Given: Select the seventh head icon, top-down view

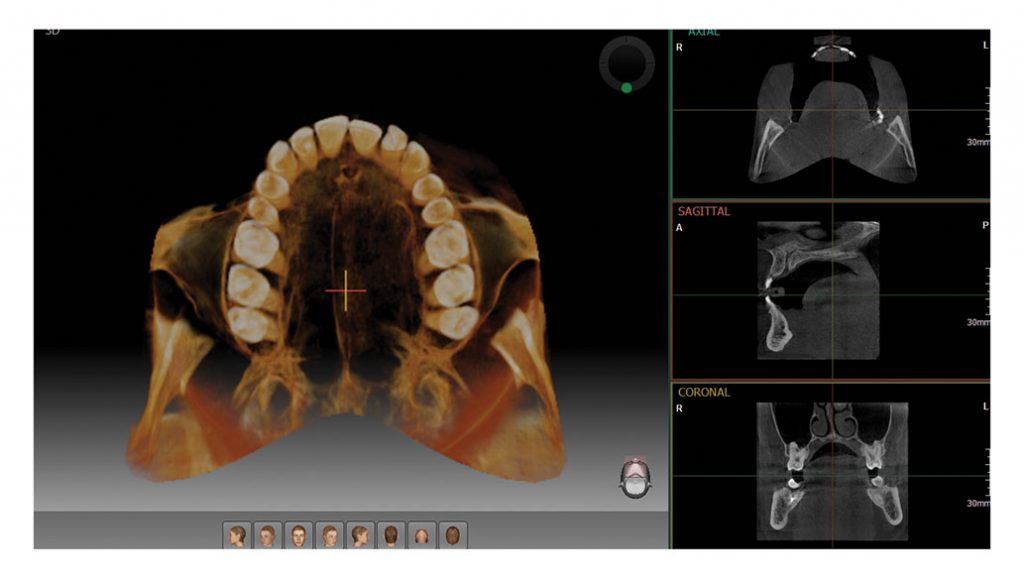Looking at the screenshot, I should click(x=422, y=536).
